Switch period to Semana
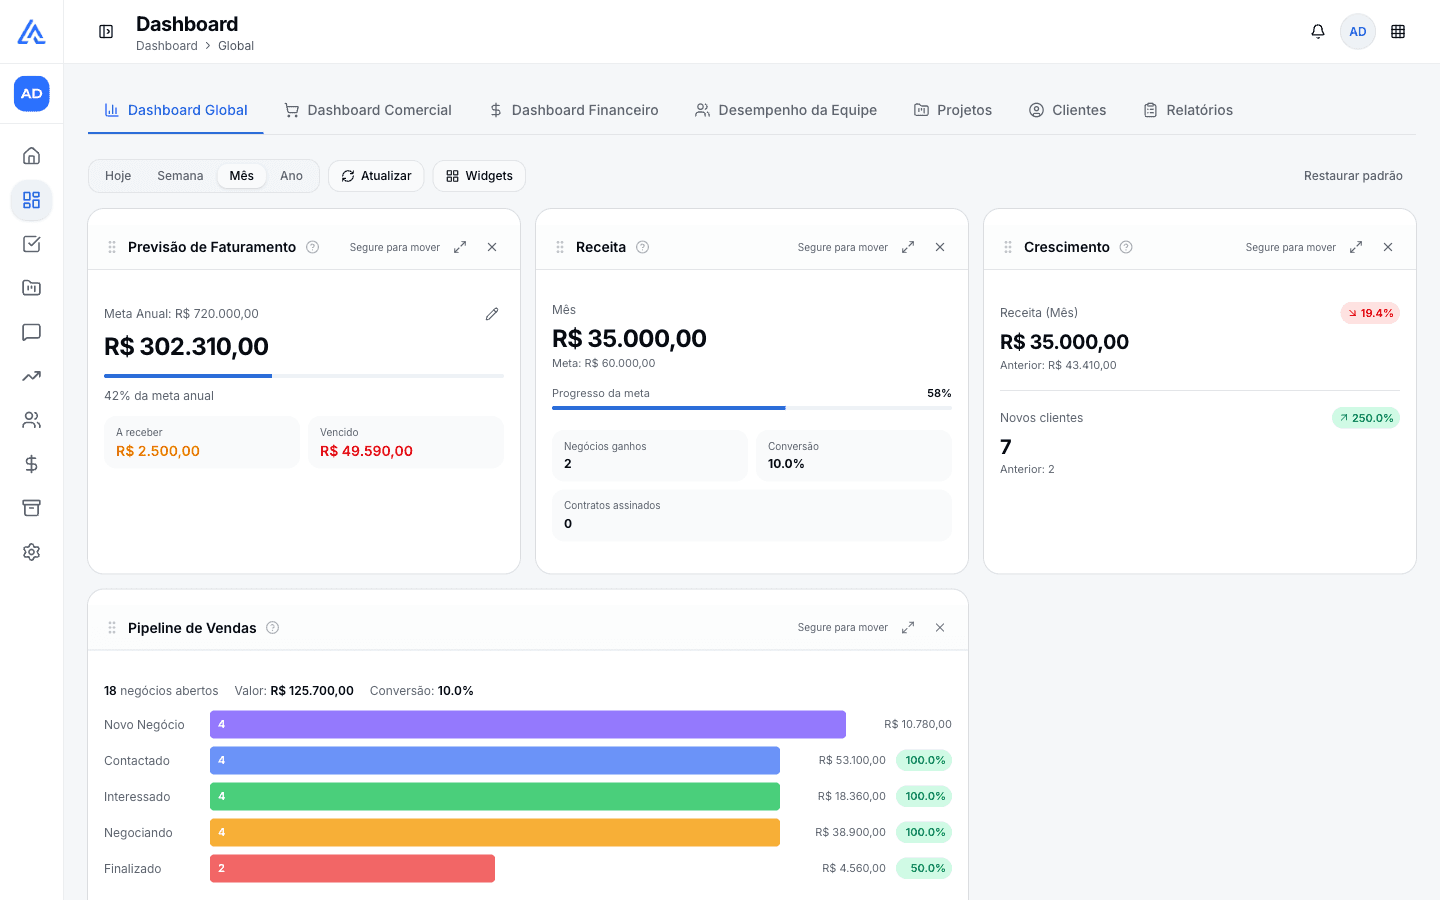Viewport: 1440px width, 900px height. [x=180, y=176]
